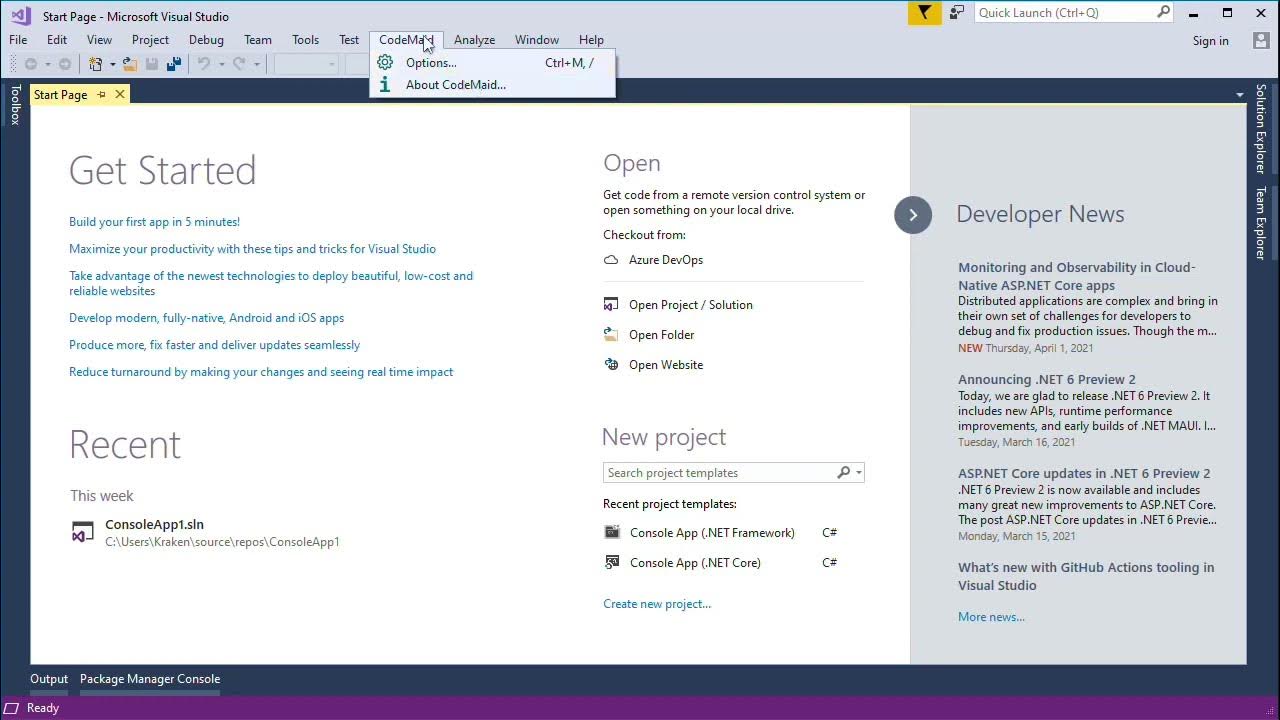Expand the Solution Explorer side tab
The height and width of the screenshot is (720, 1280).
[1261, 129]
